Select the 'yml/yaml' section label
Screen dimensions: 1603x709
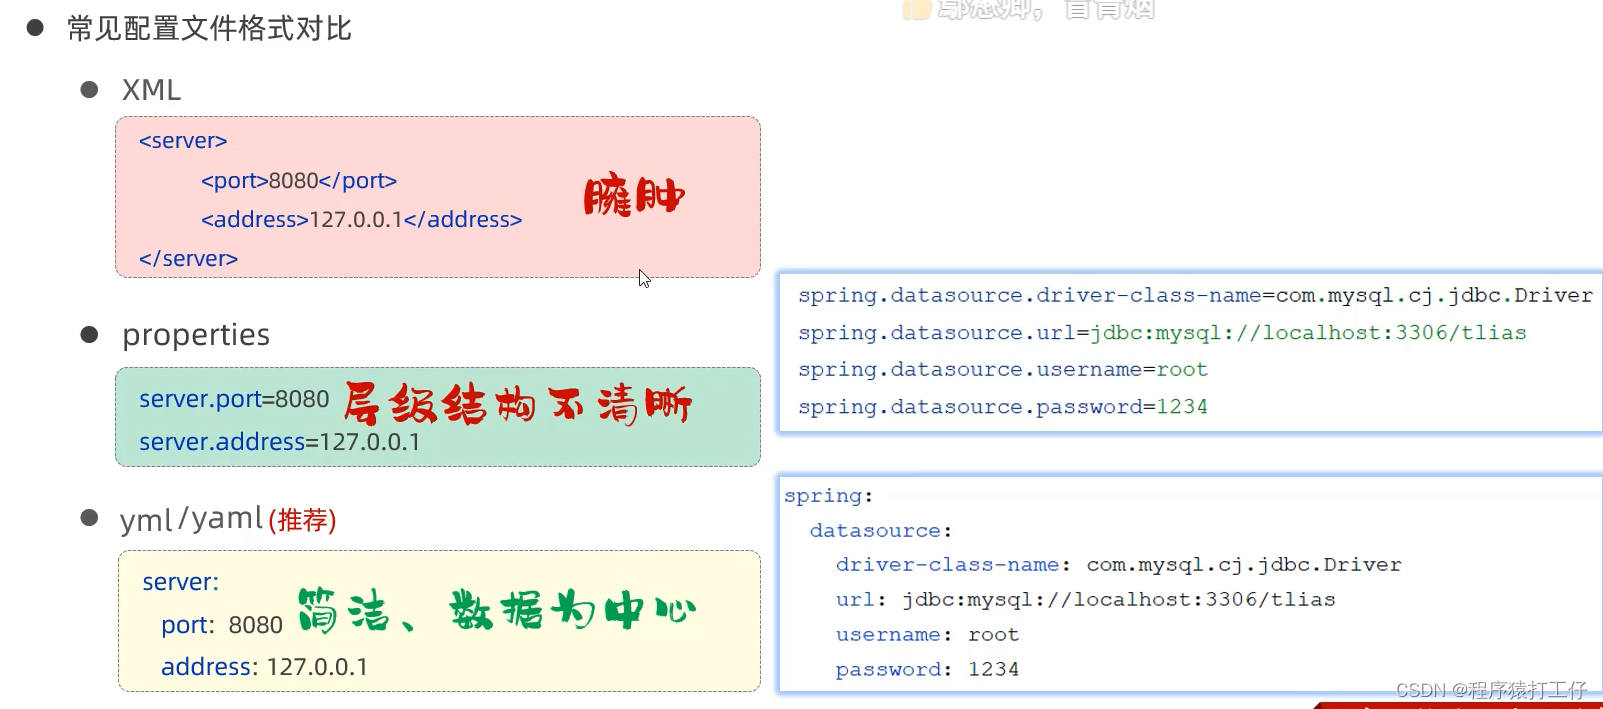click(191, 519)
